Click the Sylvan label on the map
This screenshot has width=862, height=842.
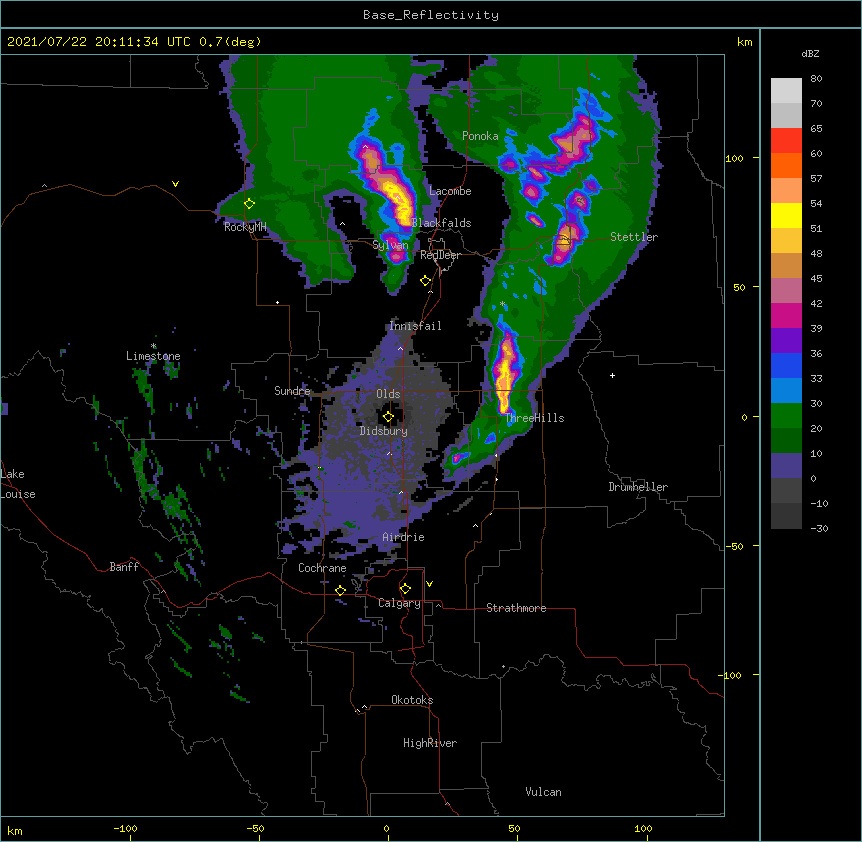click(x=390, y=245)
